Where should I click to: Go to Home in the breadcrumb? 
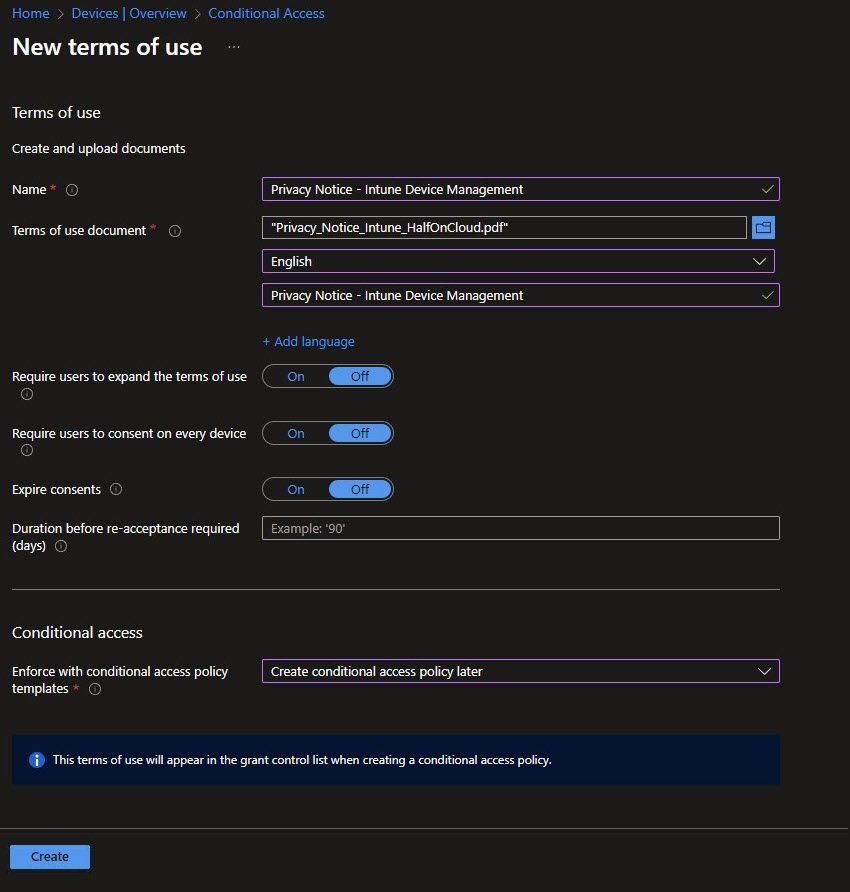[x=30, y=13]
